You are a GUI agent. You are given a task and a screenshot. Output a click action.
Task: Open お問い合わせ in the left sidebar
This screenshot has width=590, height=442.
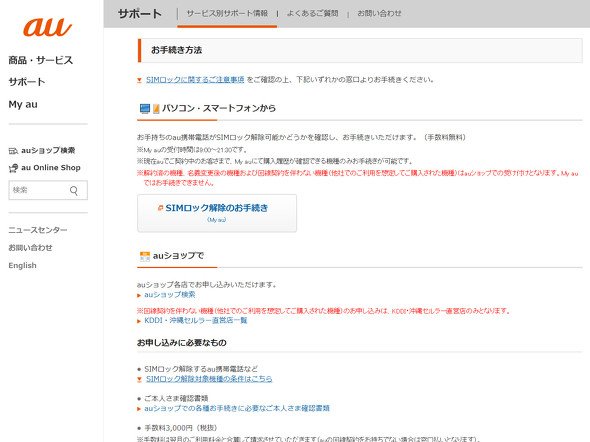click(x=30, y=248)
